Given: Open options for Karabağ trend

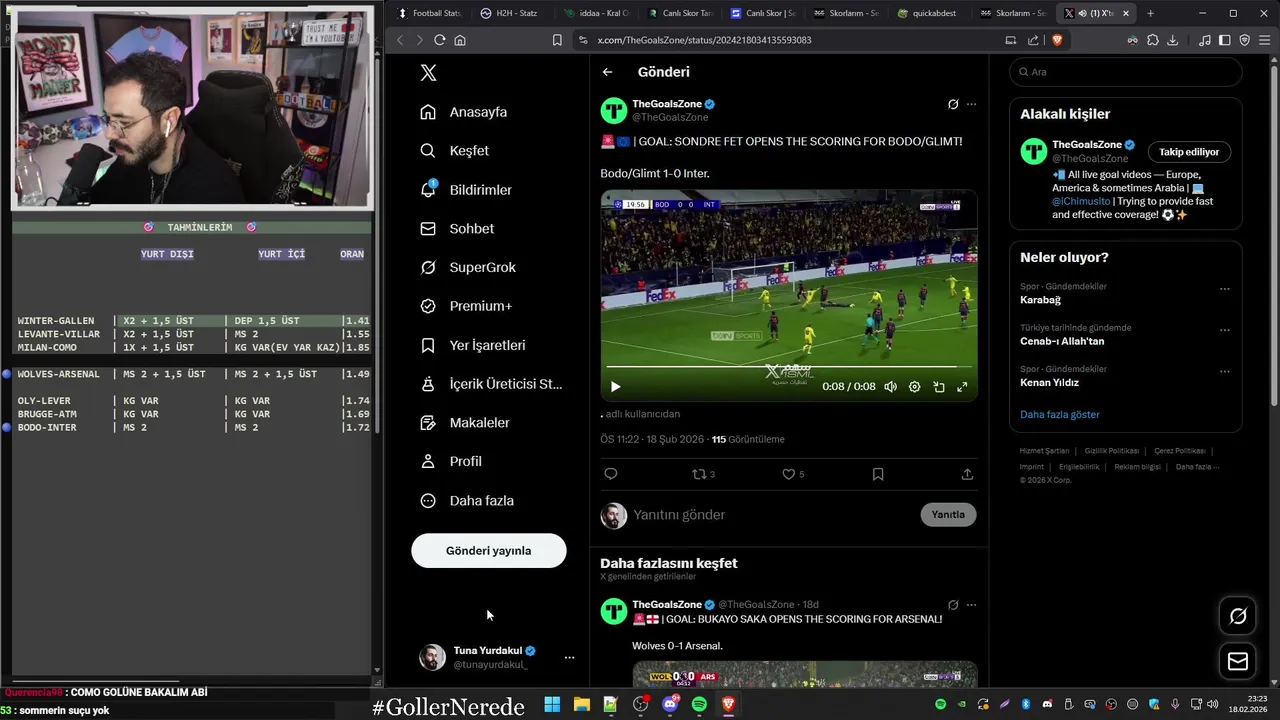Looking at the screenshot, I should point(1225,289).
